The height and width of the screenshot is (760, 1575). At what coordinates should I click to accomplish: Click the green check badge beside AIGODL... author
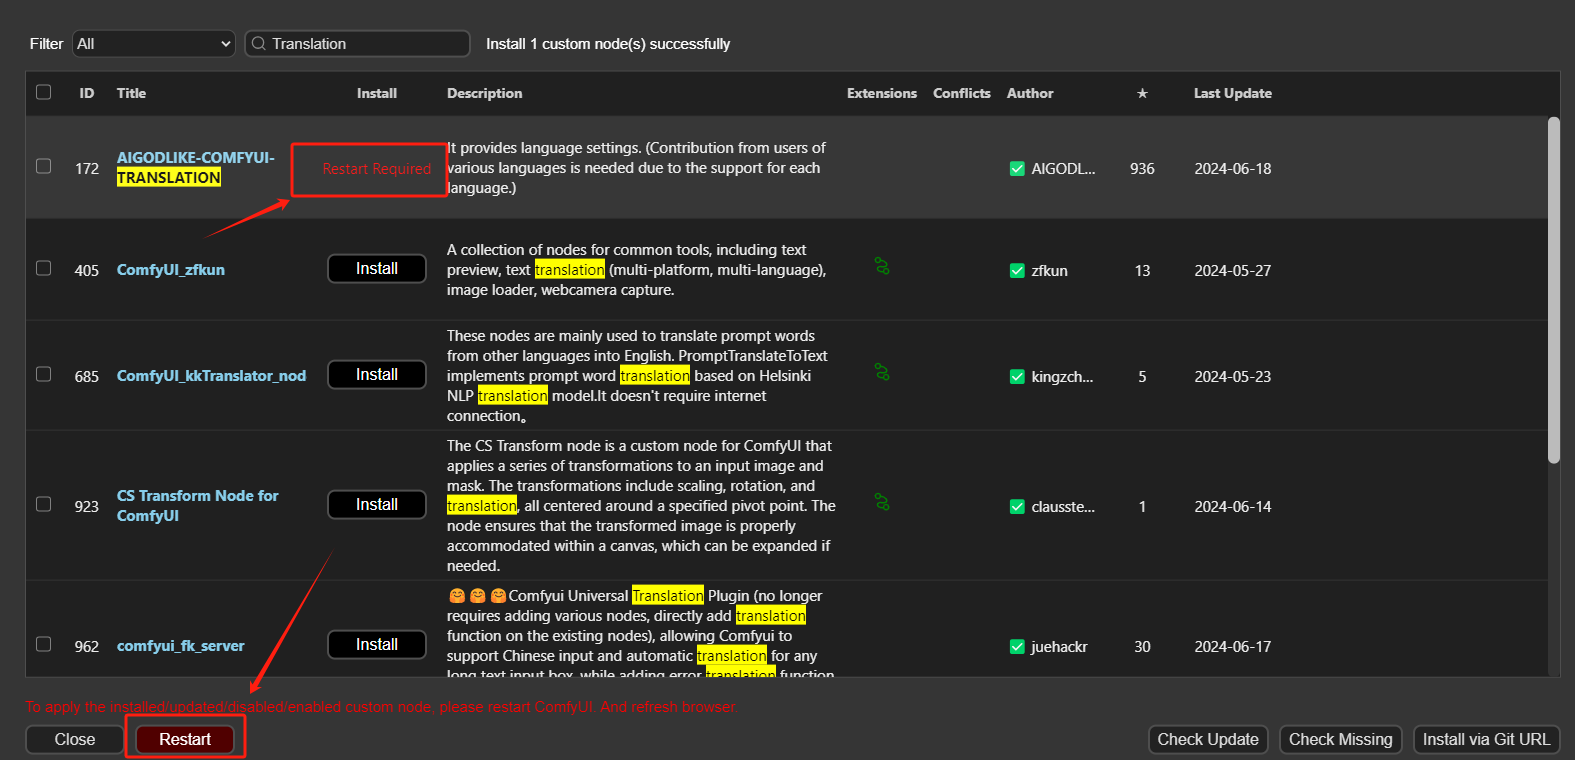pyautogui.click(x=1017, y=169)
